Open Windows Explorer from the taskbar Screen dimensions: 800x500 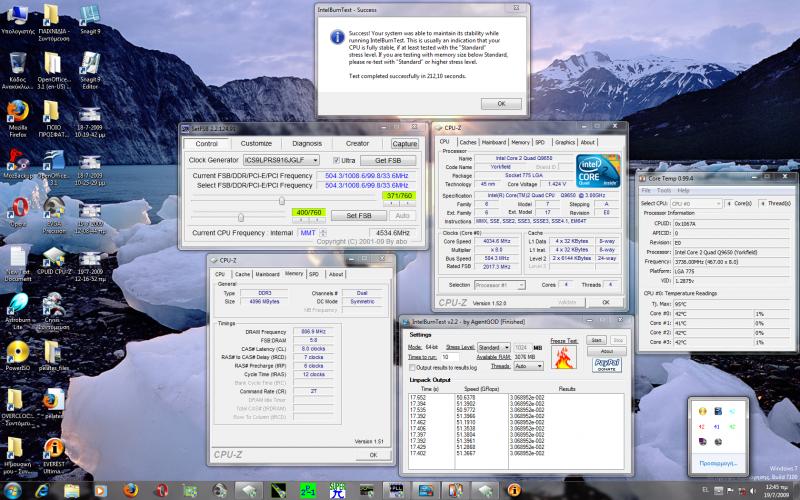pos(71,490)
